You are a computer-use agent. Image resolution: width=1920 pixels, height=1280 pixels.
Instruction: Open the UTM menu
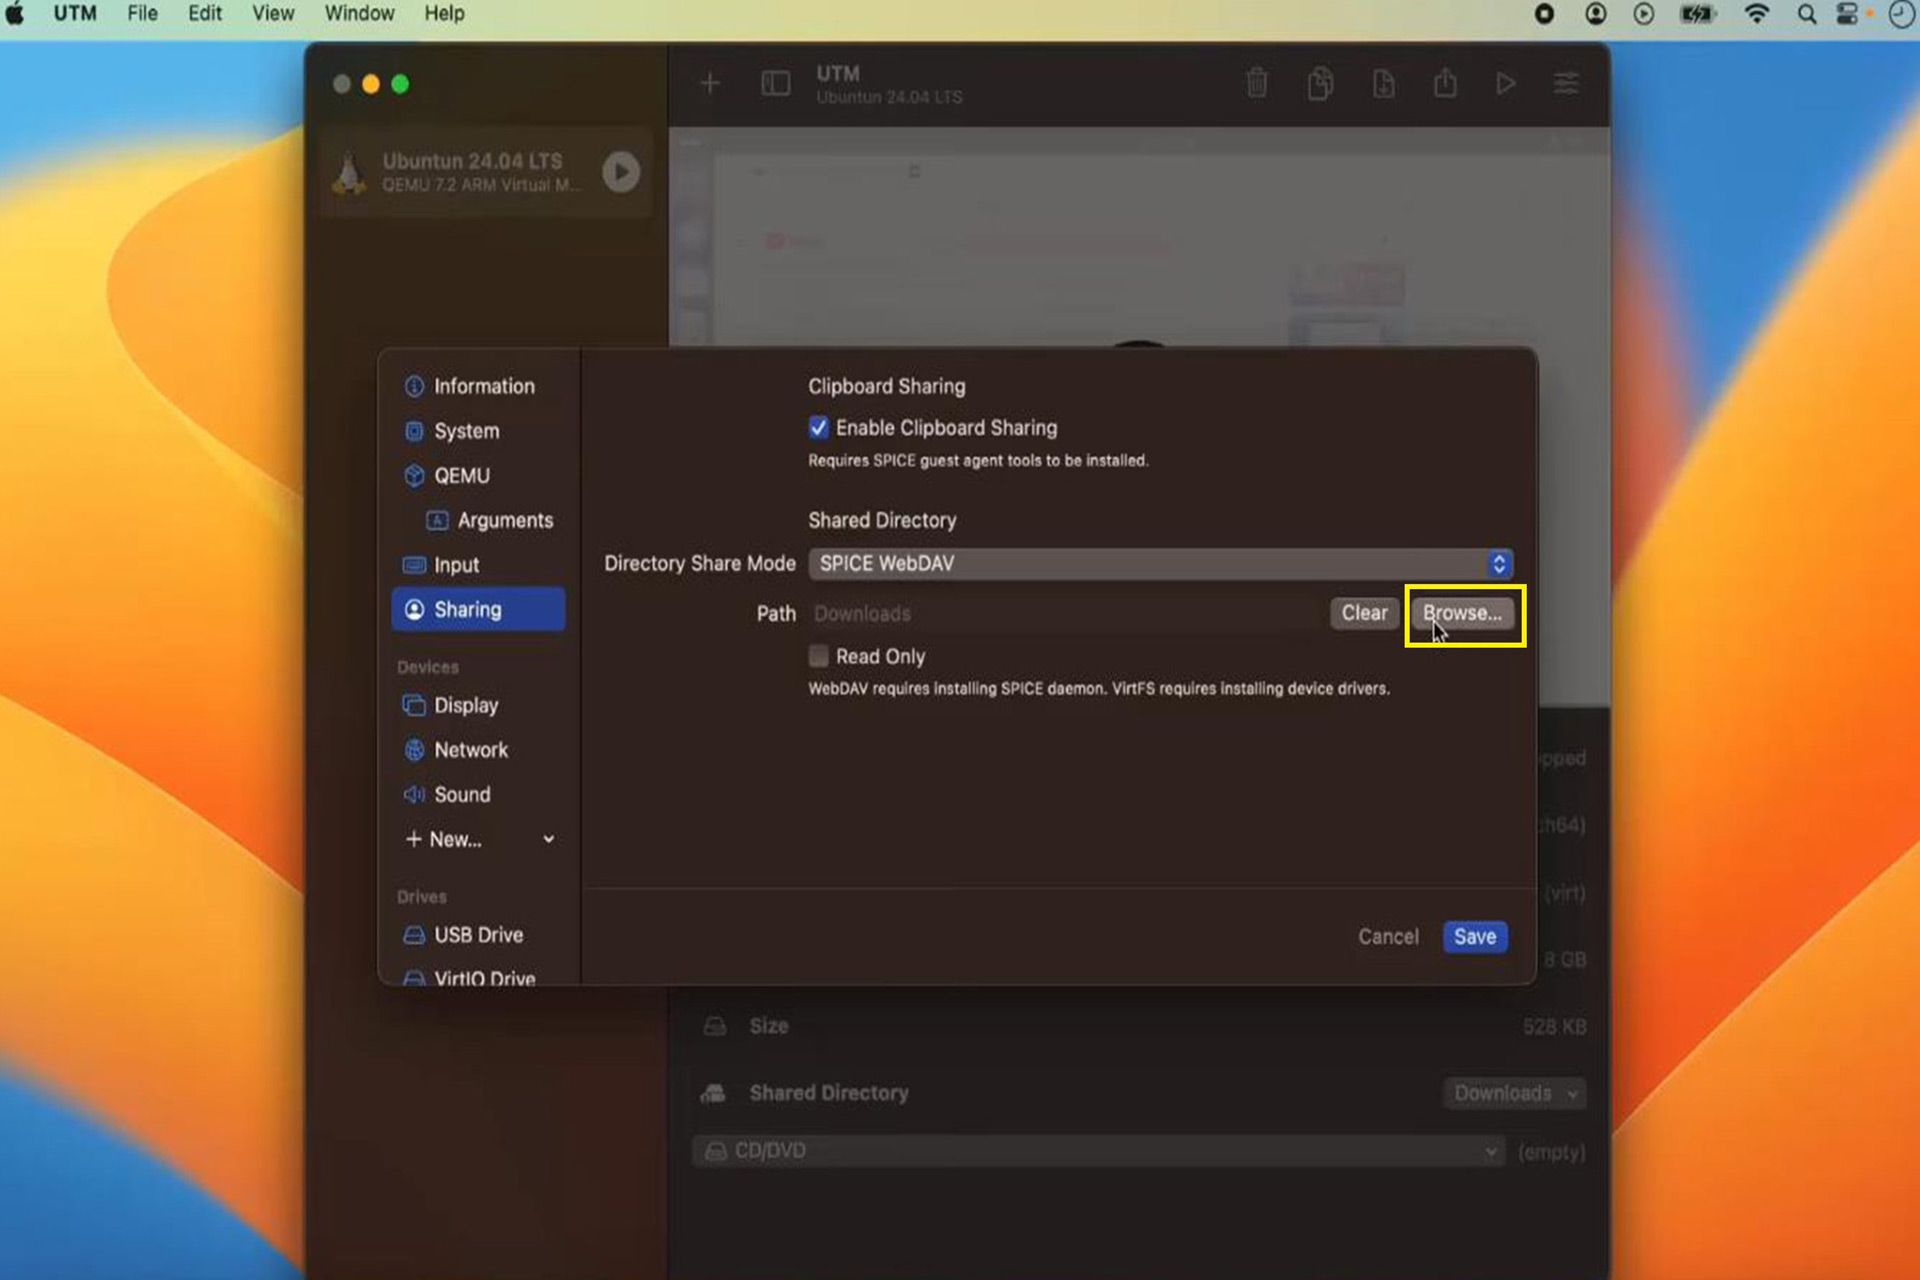[x=75, y=14]
